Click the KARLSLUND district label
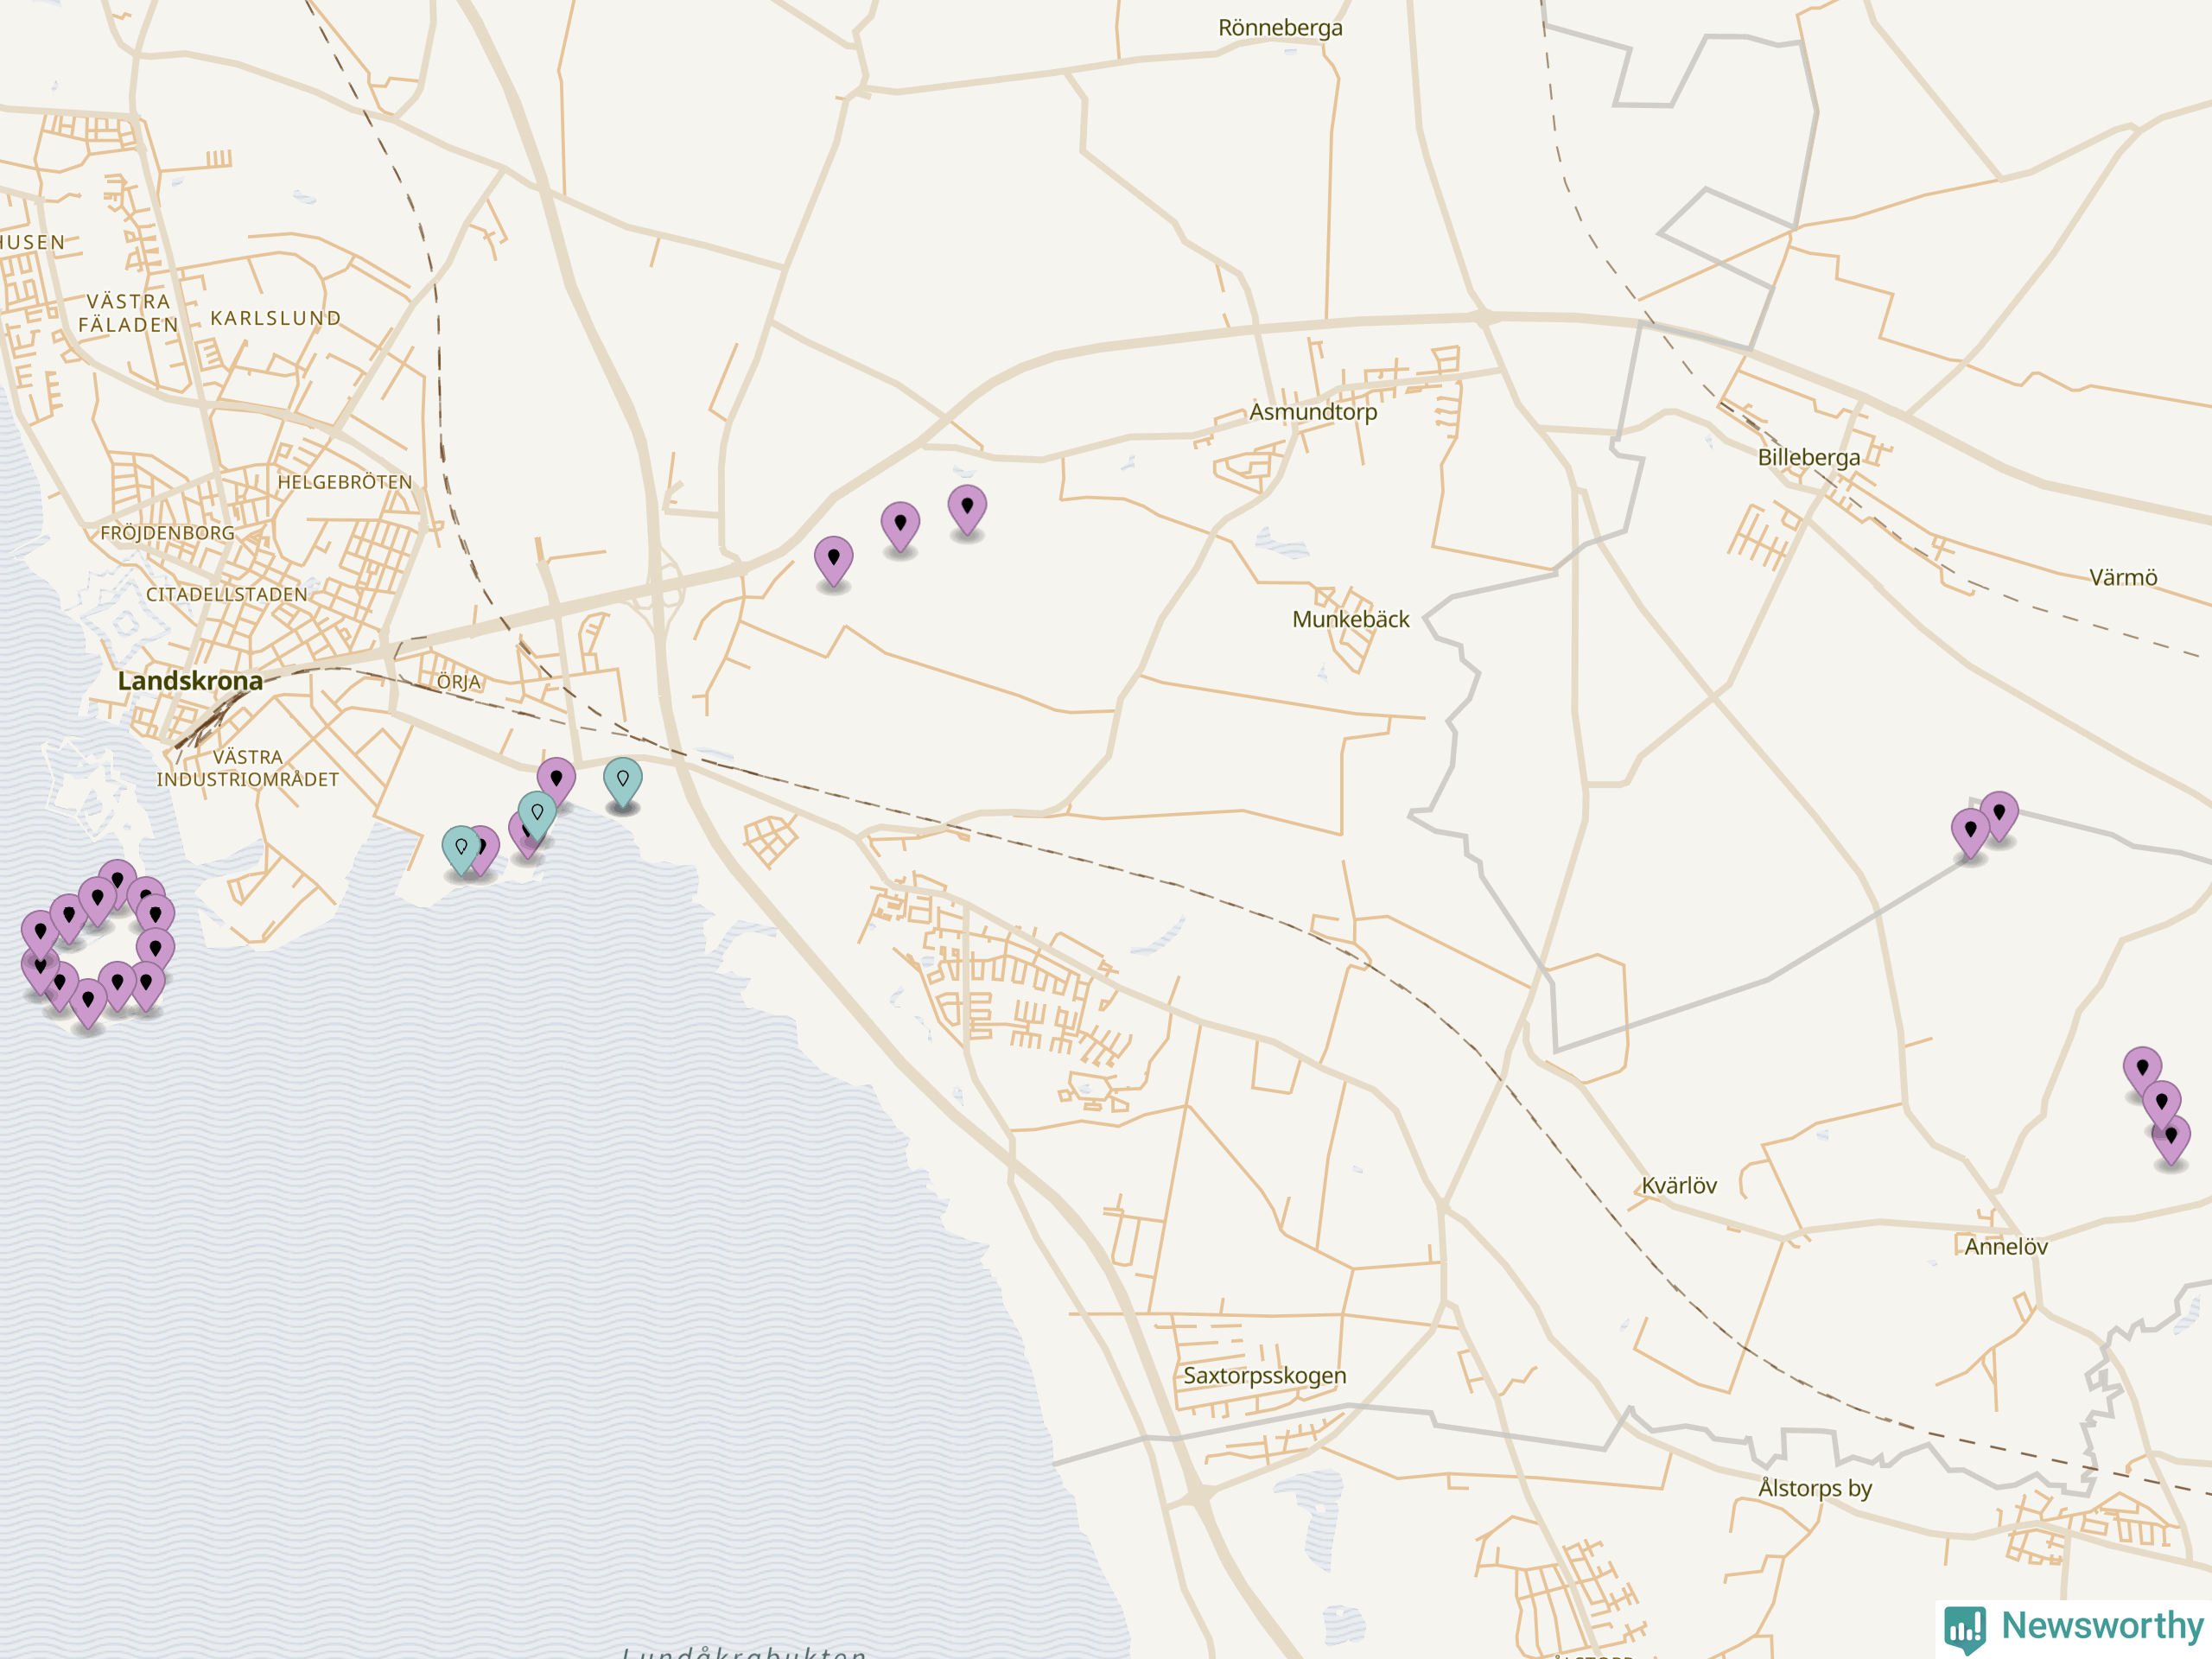This screenshot has width=2212, height=1659. (275, 318)
